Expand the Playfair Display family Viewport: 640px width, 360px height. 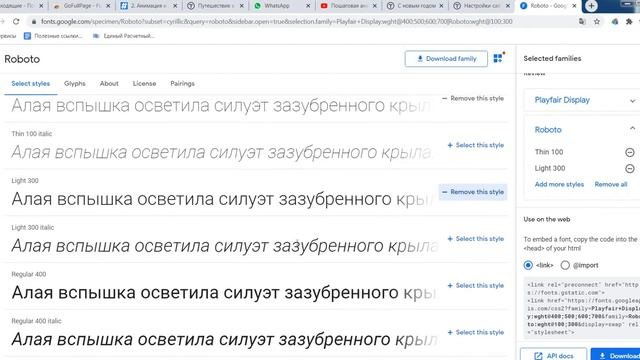tap(632, 100)
